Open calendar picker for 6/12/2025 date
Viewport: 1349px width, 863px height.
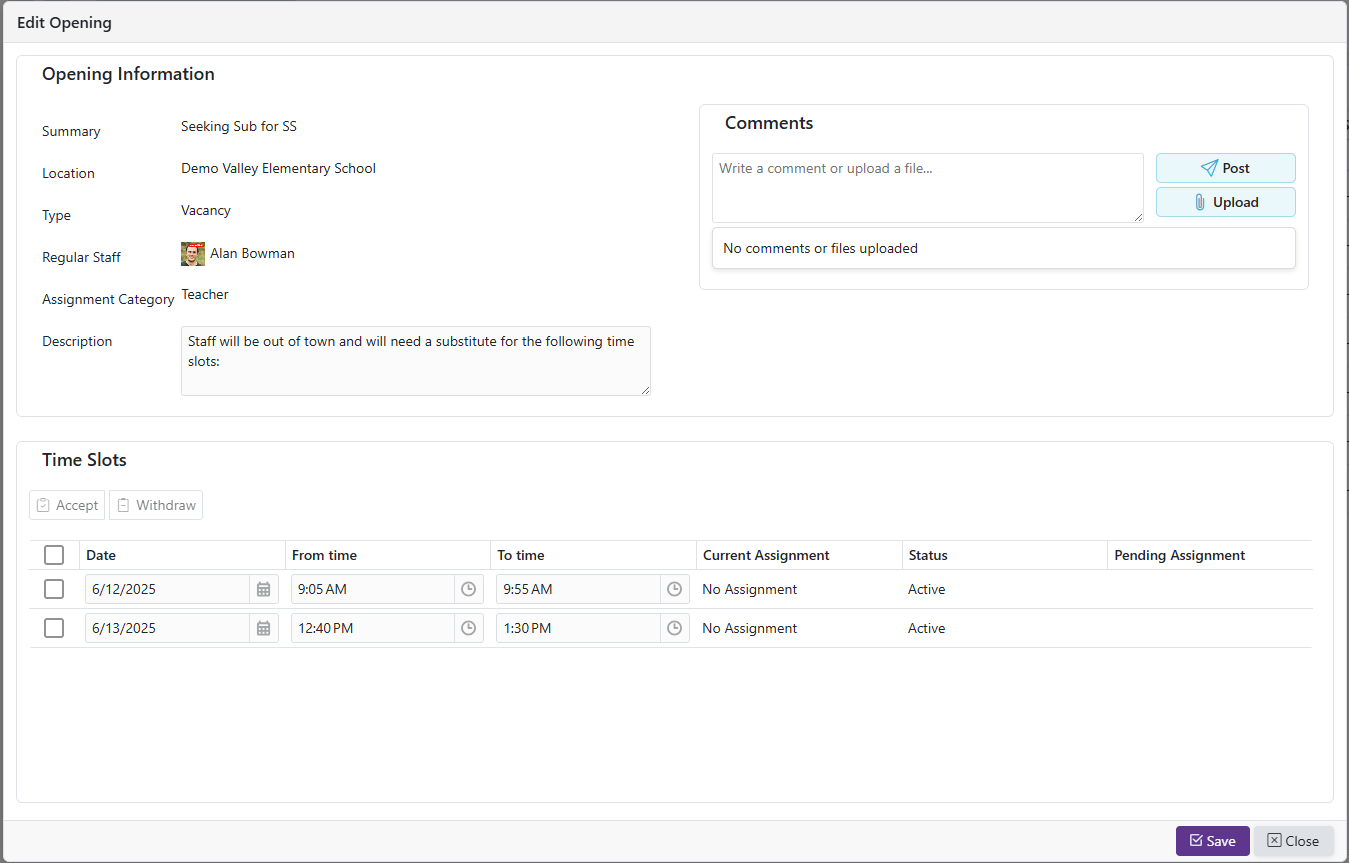coord(264,590)
